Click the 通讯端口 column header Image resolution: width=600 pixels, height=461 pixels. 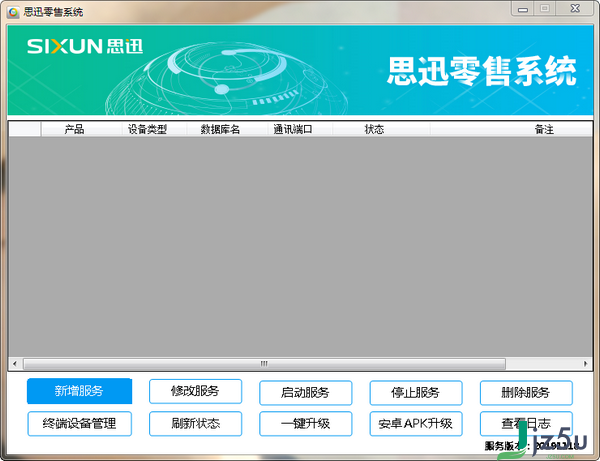(300, 129)
